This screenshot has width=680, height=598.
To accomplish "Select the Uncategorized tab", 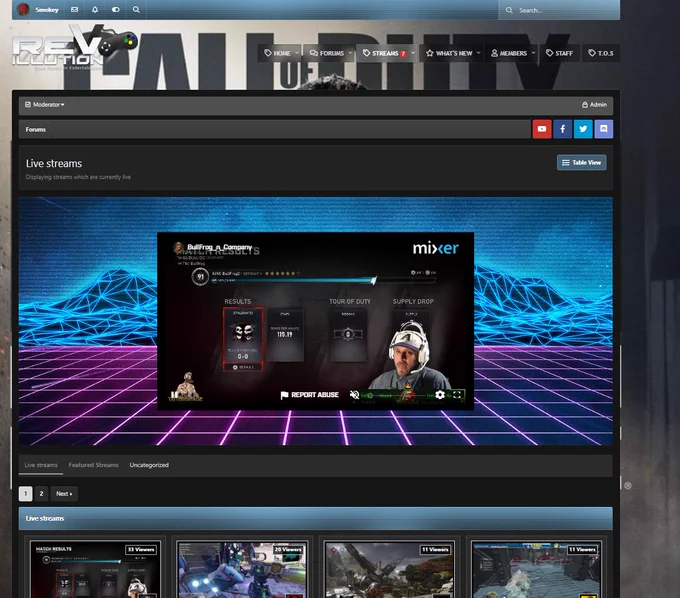I will coord(149,465).
